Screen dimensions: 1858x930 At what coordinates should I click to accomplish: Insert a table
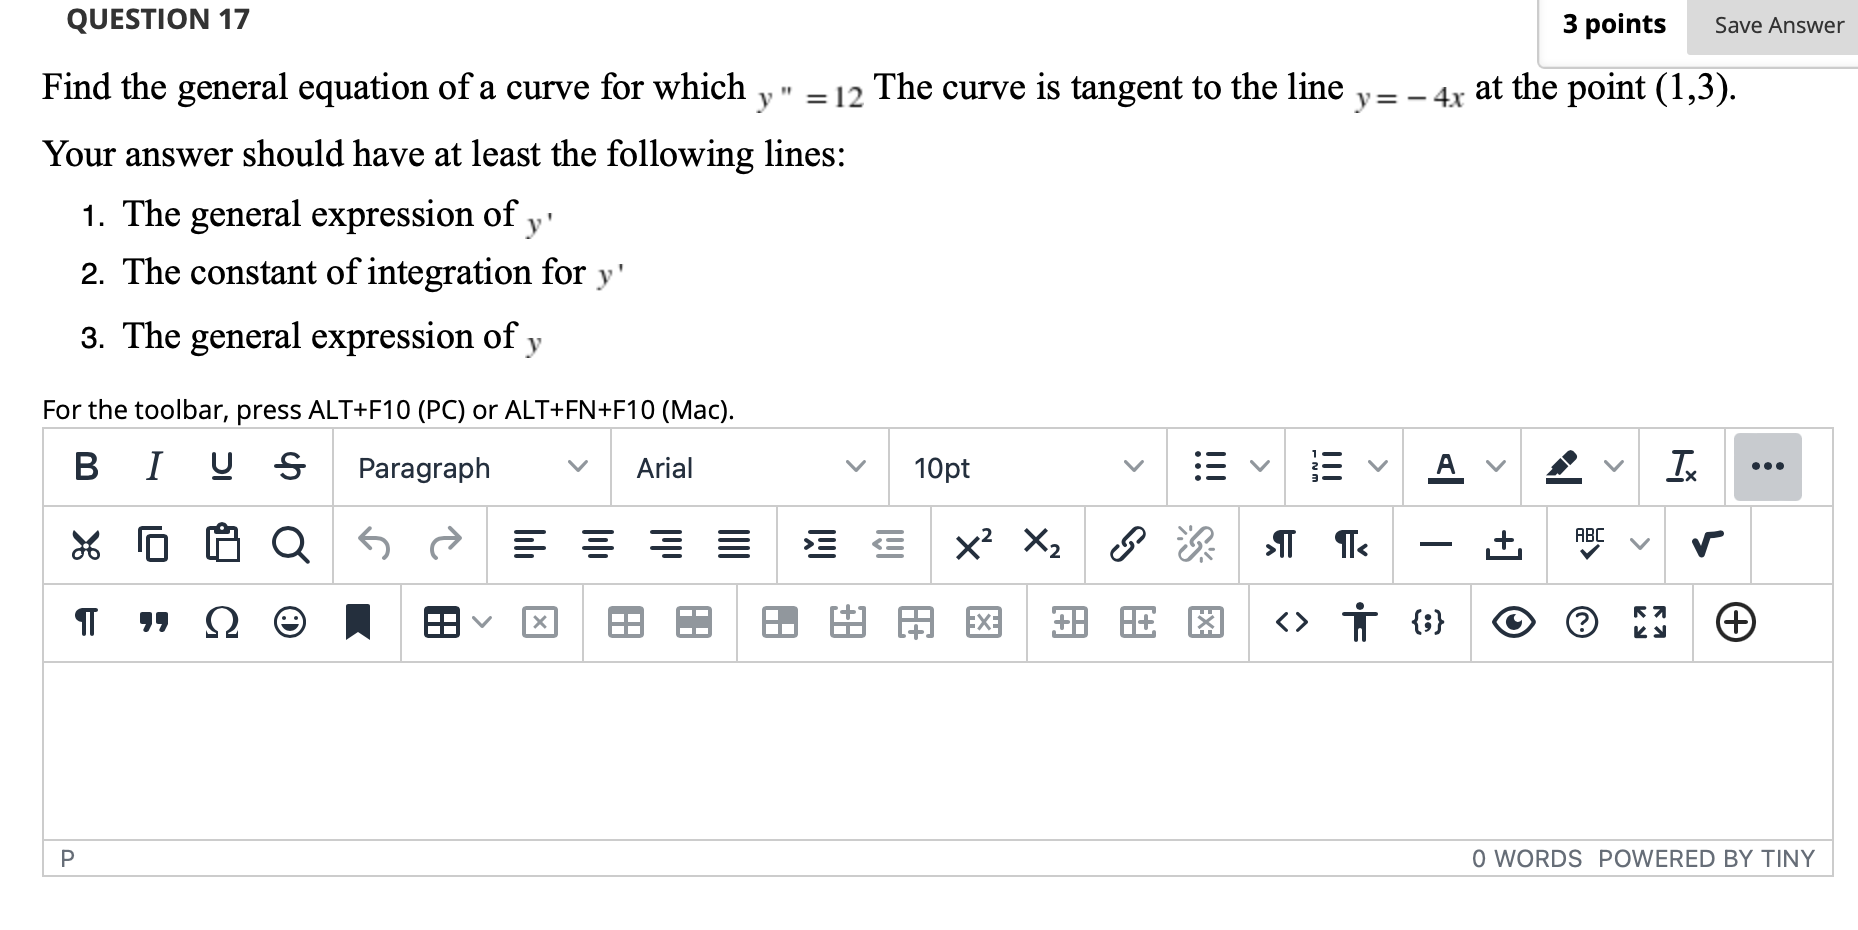click(x=442, y=623)
